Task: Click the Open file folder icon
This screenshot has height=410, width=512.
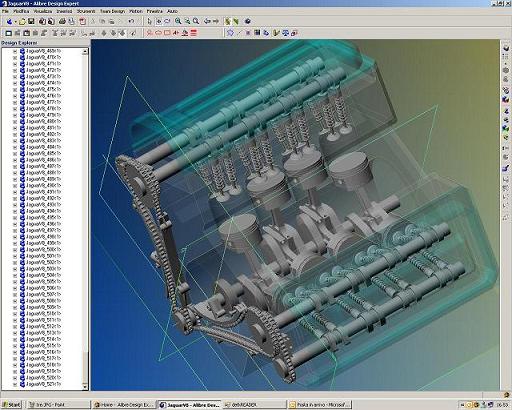Action: coord(22,21)
